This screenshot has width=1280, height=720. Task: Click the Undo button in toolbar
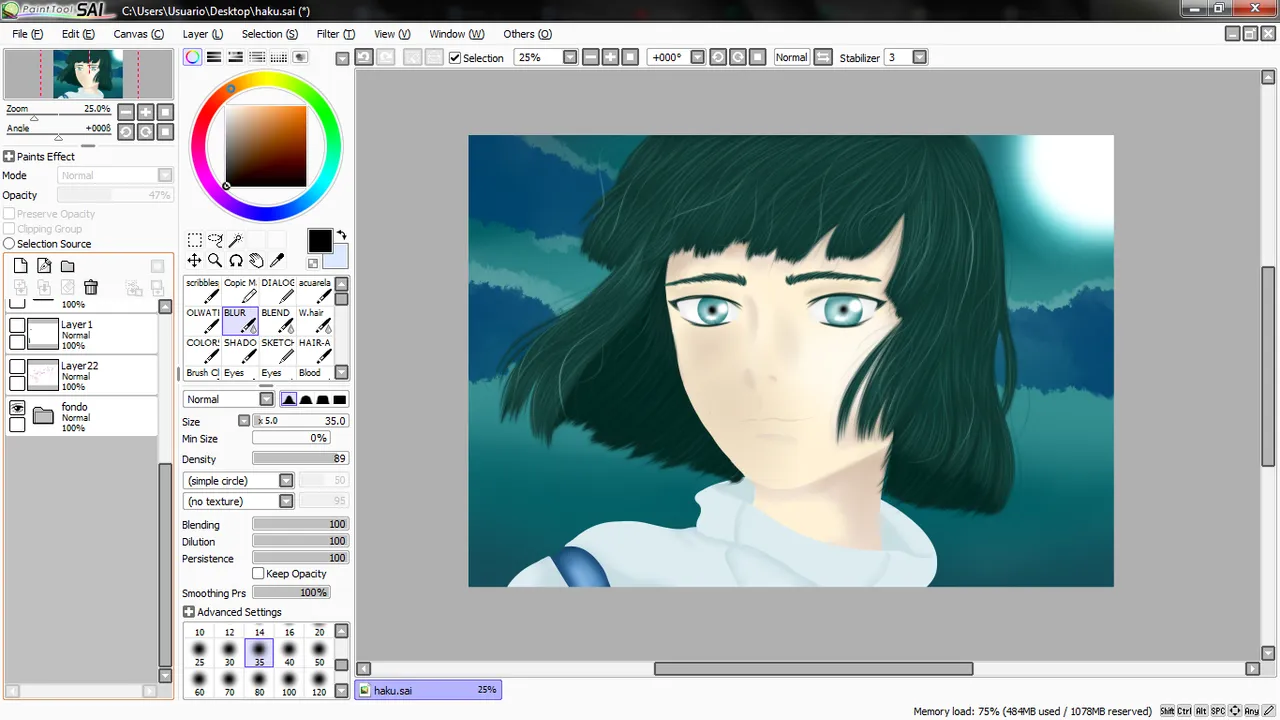click(364, 57)
